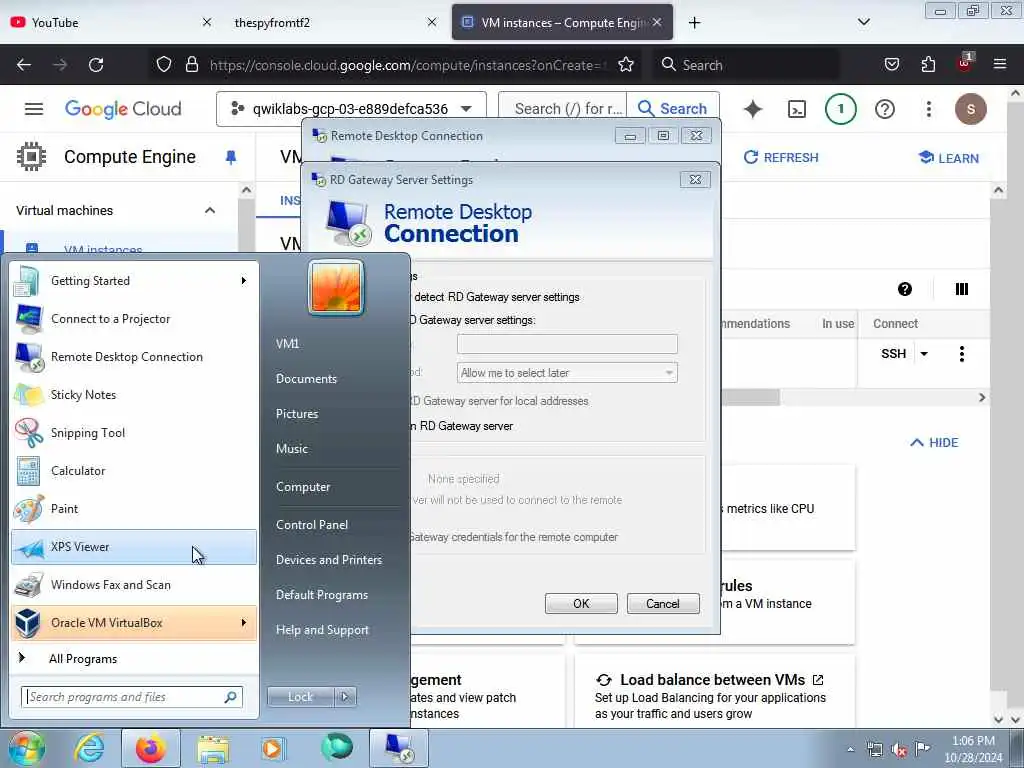
Task: Click HIDE to collapse related actions
Action: click(x=934, y=443)
